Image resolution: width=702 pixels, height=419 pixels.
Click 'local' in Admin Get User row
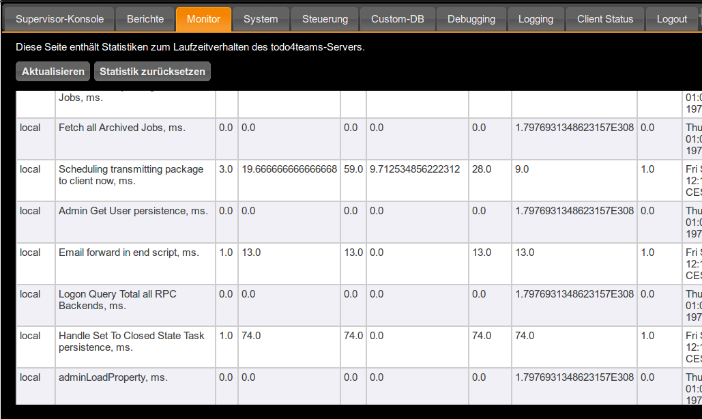pyautogui.click(x=30, y=211)
